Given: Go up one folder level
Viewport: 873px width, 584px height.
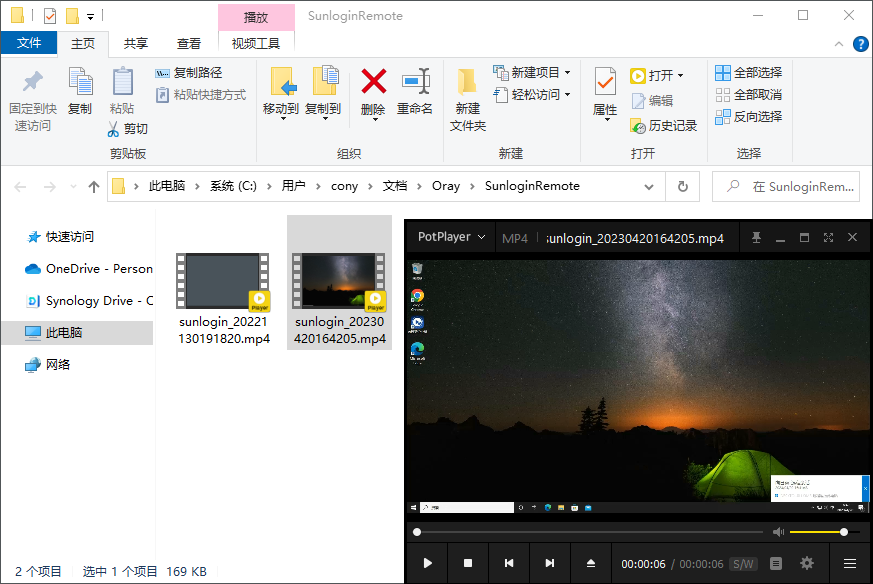Looking at the screenshot, I should pos(94,187).
